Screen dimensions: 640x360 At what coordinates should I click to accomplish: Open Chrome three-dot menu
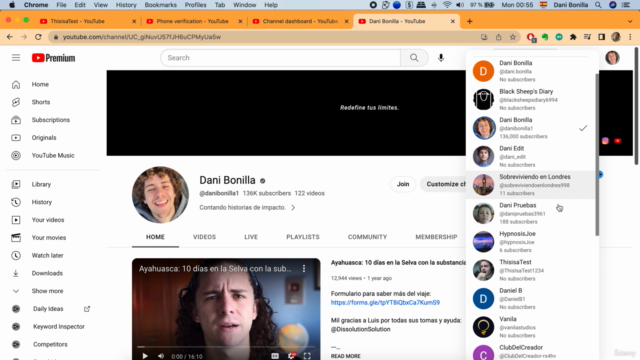click(x=630, y=37)
